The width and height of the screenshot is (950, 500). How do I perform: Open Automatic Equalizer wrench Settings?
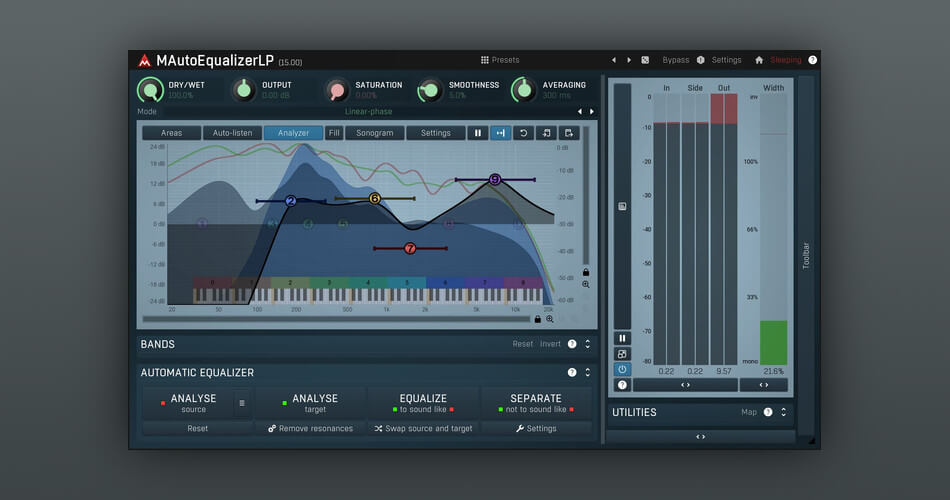536,428
